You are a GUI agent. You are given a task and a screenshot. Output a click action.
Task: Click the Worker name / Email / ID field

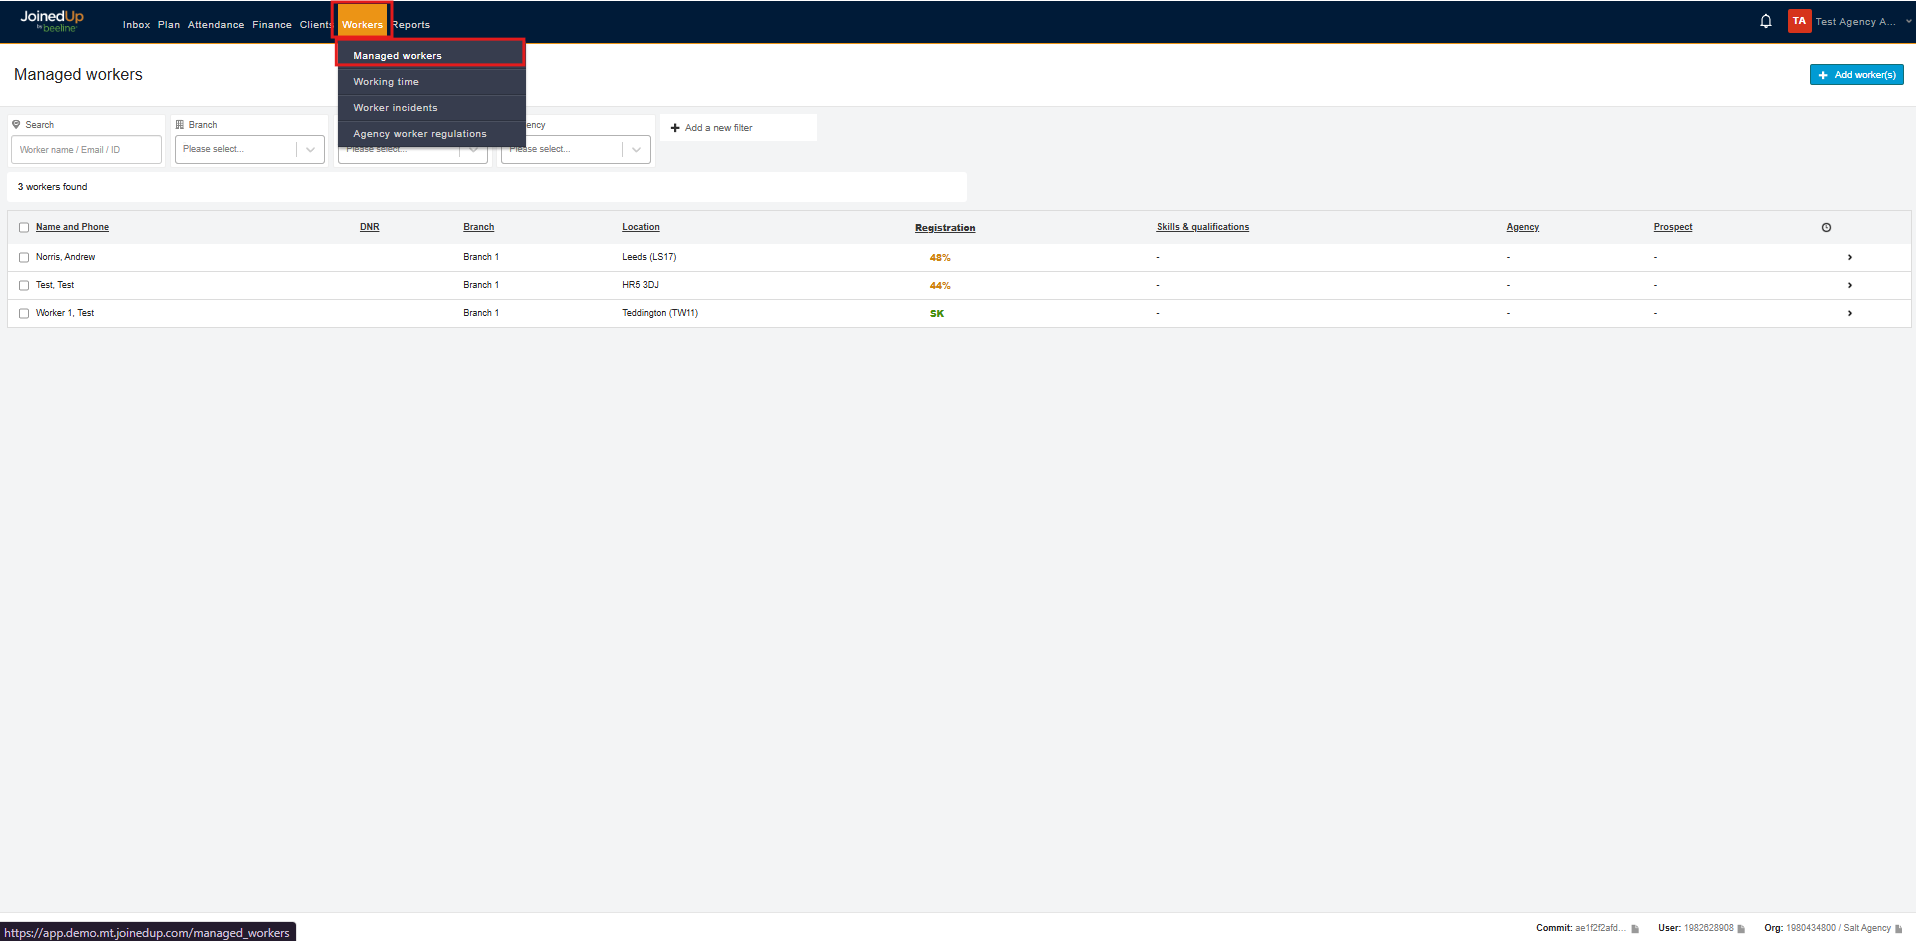[86, 149]
